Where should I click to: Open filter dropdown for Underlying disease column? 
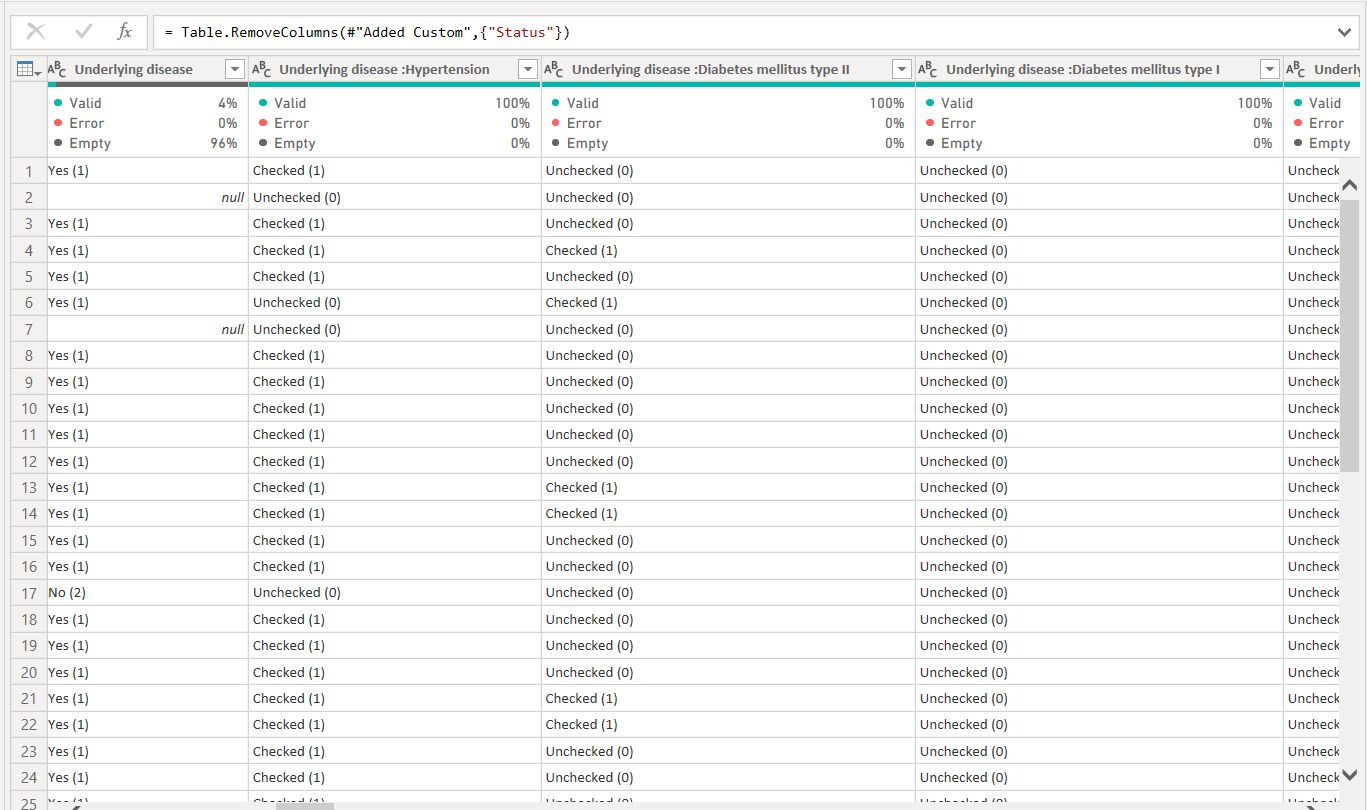tap(235, 69)
